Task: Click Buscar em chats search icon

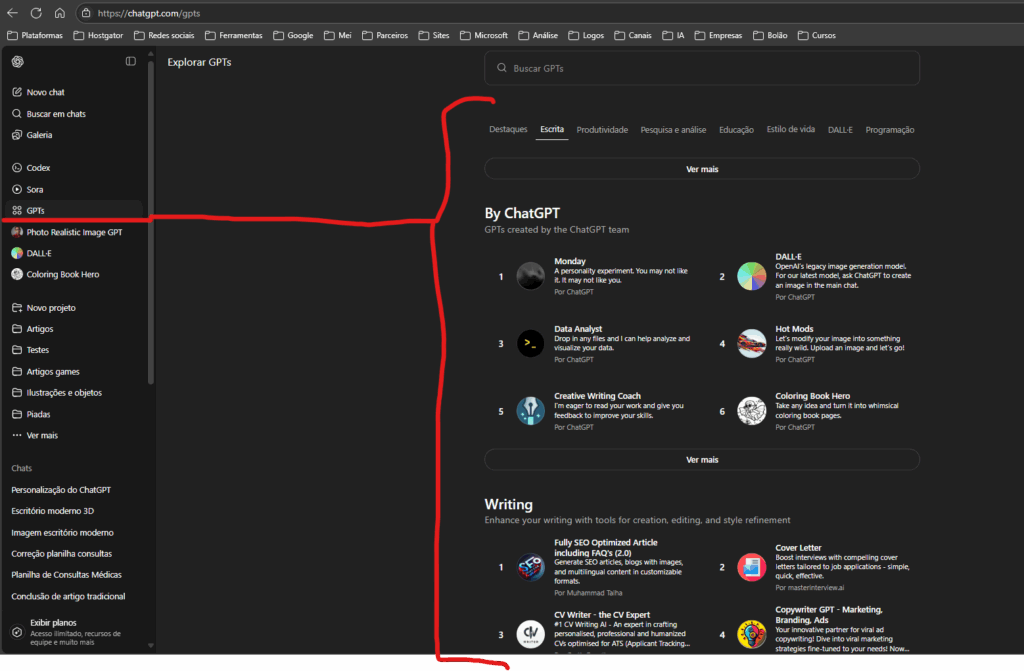Action: coord(17,114)
